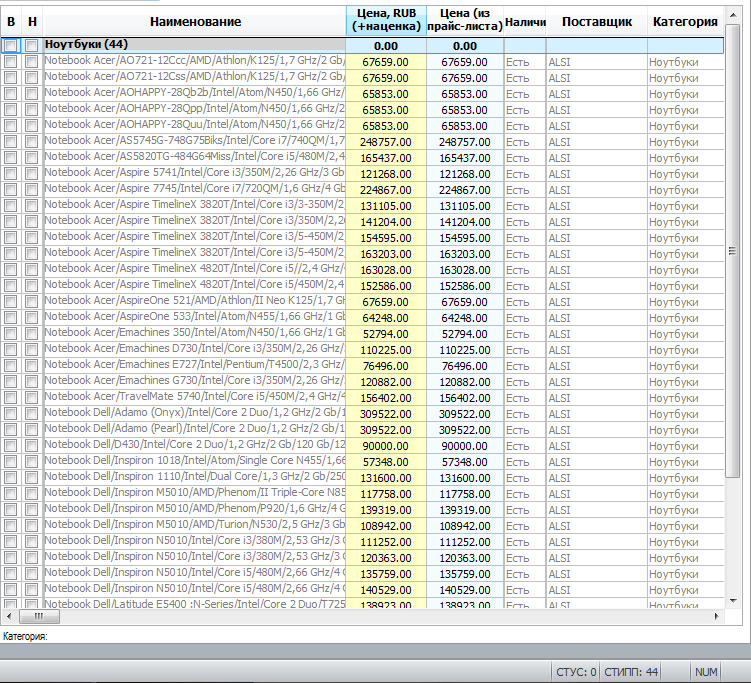751x683 pixels.
Task: Select Notebook Acer/AS5820TG-484G64Miss row name
Action: point(194,157)
